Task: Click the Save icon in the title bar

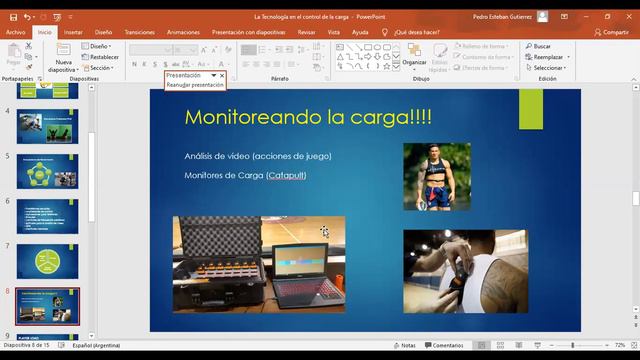Action: click(13, 17)
